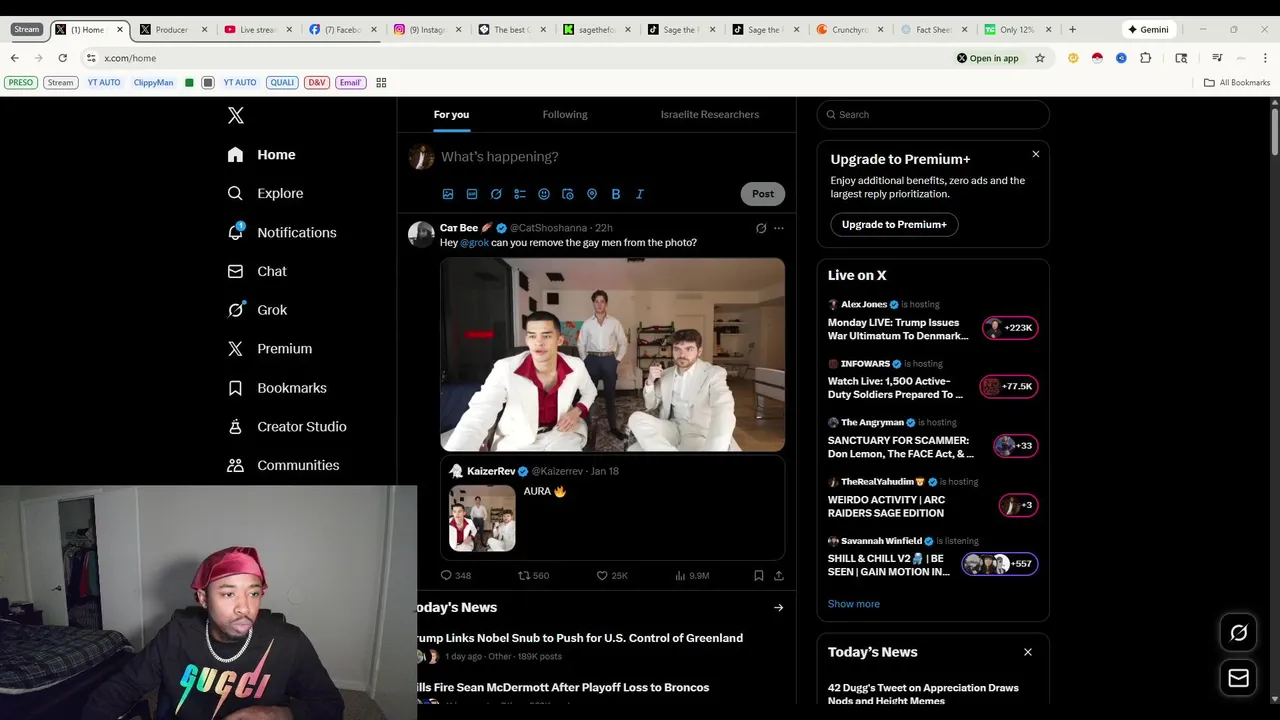The image size is (1280, 720).
Task: Open the more options menu on Cat Bee's post
Action: point(779,228)
